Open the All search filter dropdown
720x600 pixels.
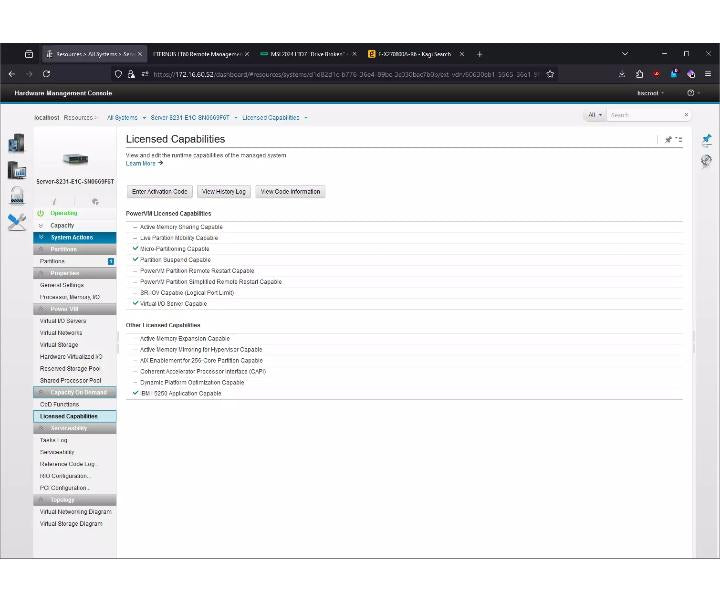tap(595, 115)
